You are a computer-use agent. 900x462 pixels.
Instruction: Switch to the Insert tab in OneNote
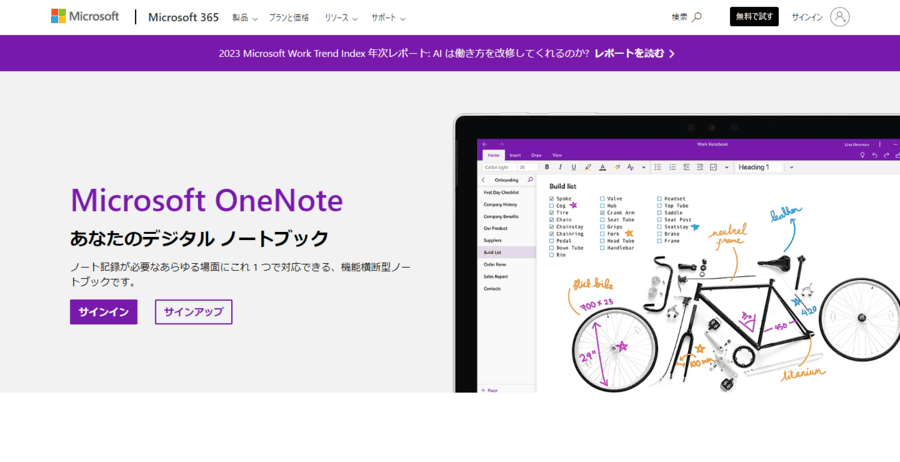tap(515, 155)
